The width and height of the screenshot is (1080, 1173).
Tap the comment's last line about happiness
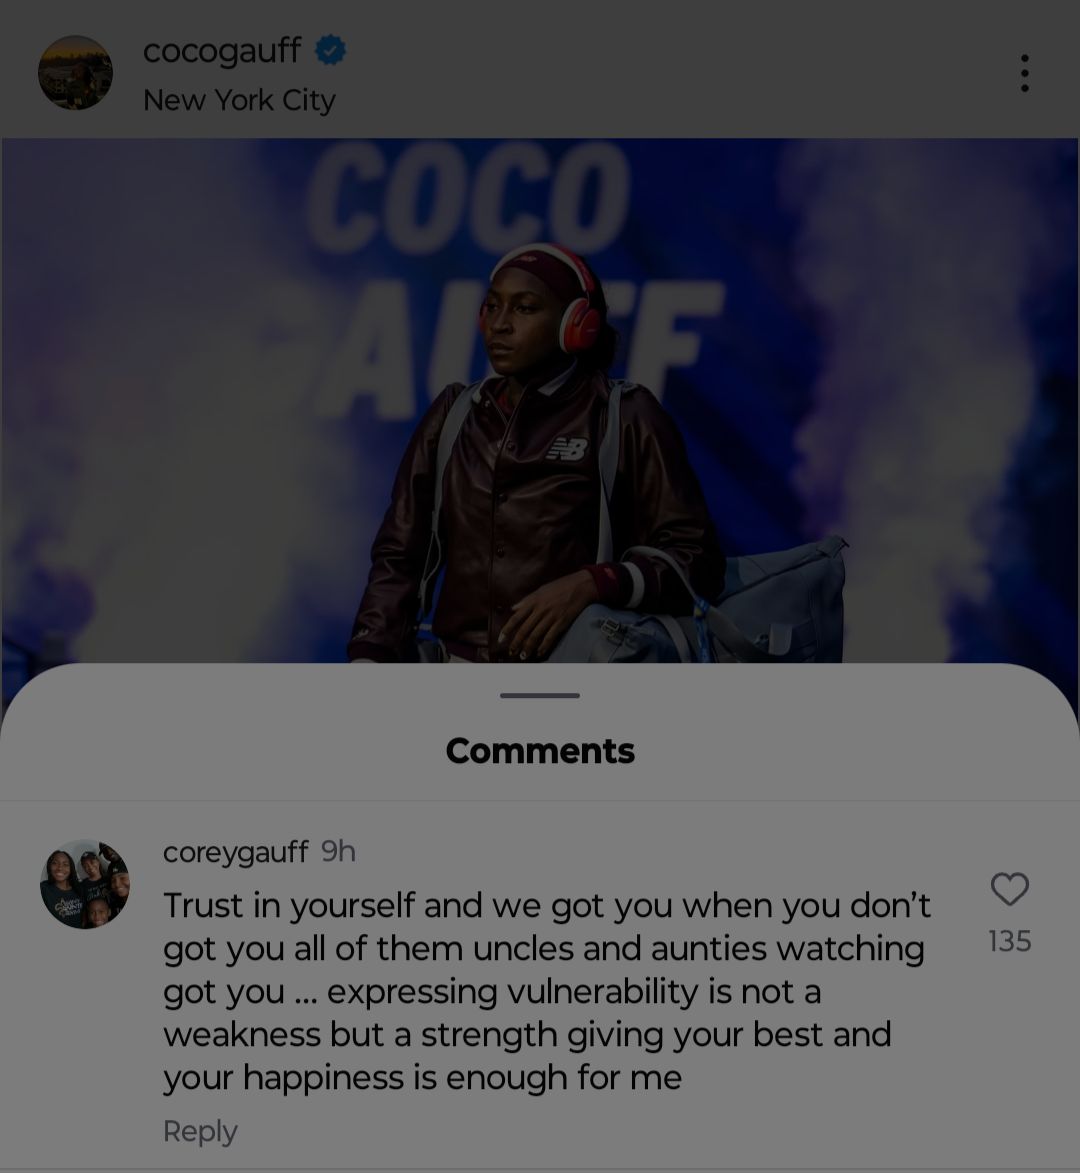click(423, 1078)
